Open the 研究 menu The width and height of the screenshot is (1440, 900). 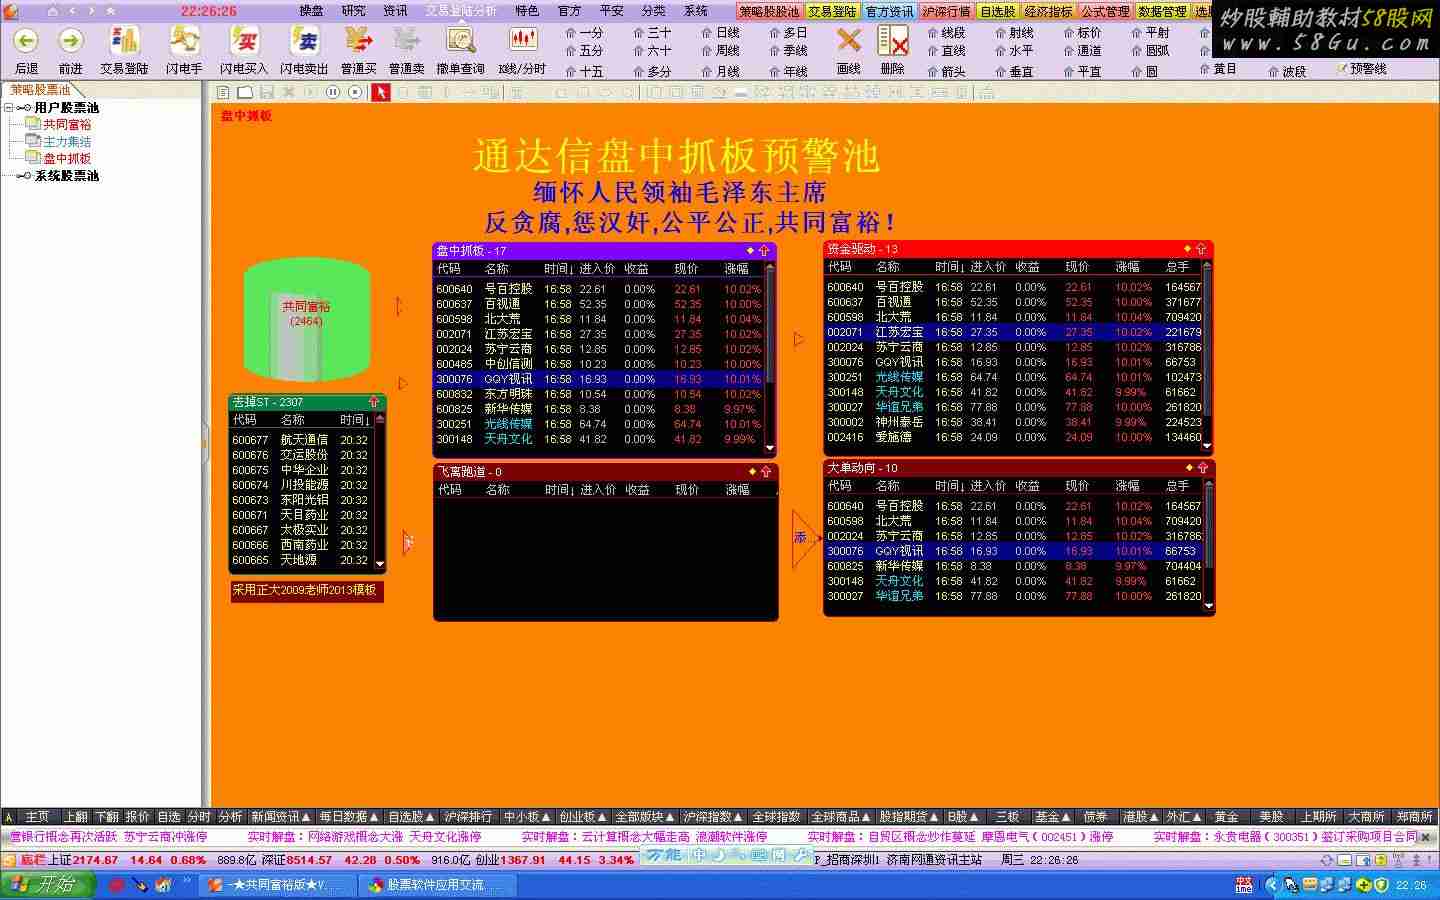[x=354, y=11]
